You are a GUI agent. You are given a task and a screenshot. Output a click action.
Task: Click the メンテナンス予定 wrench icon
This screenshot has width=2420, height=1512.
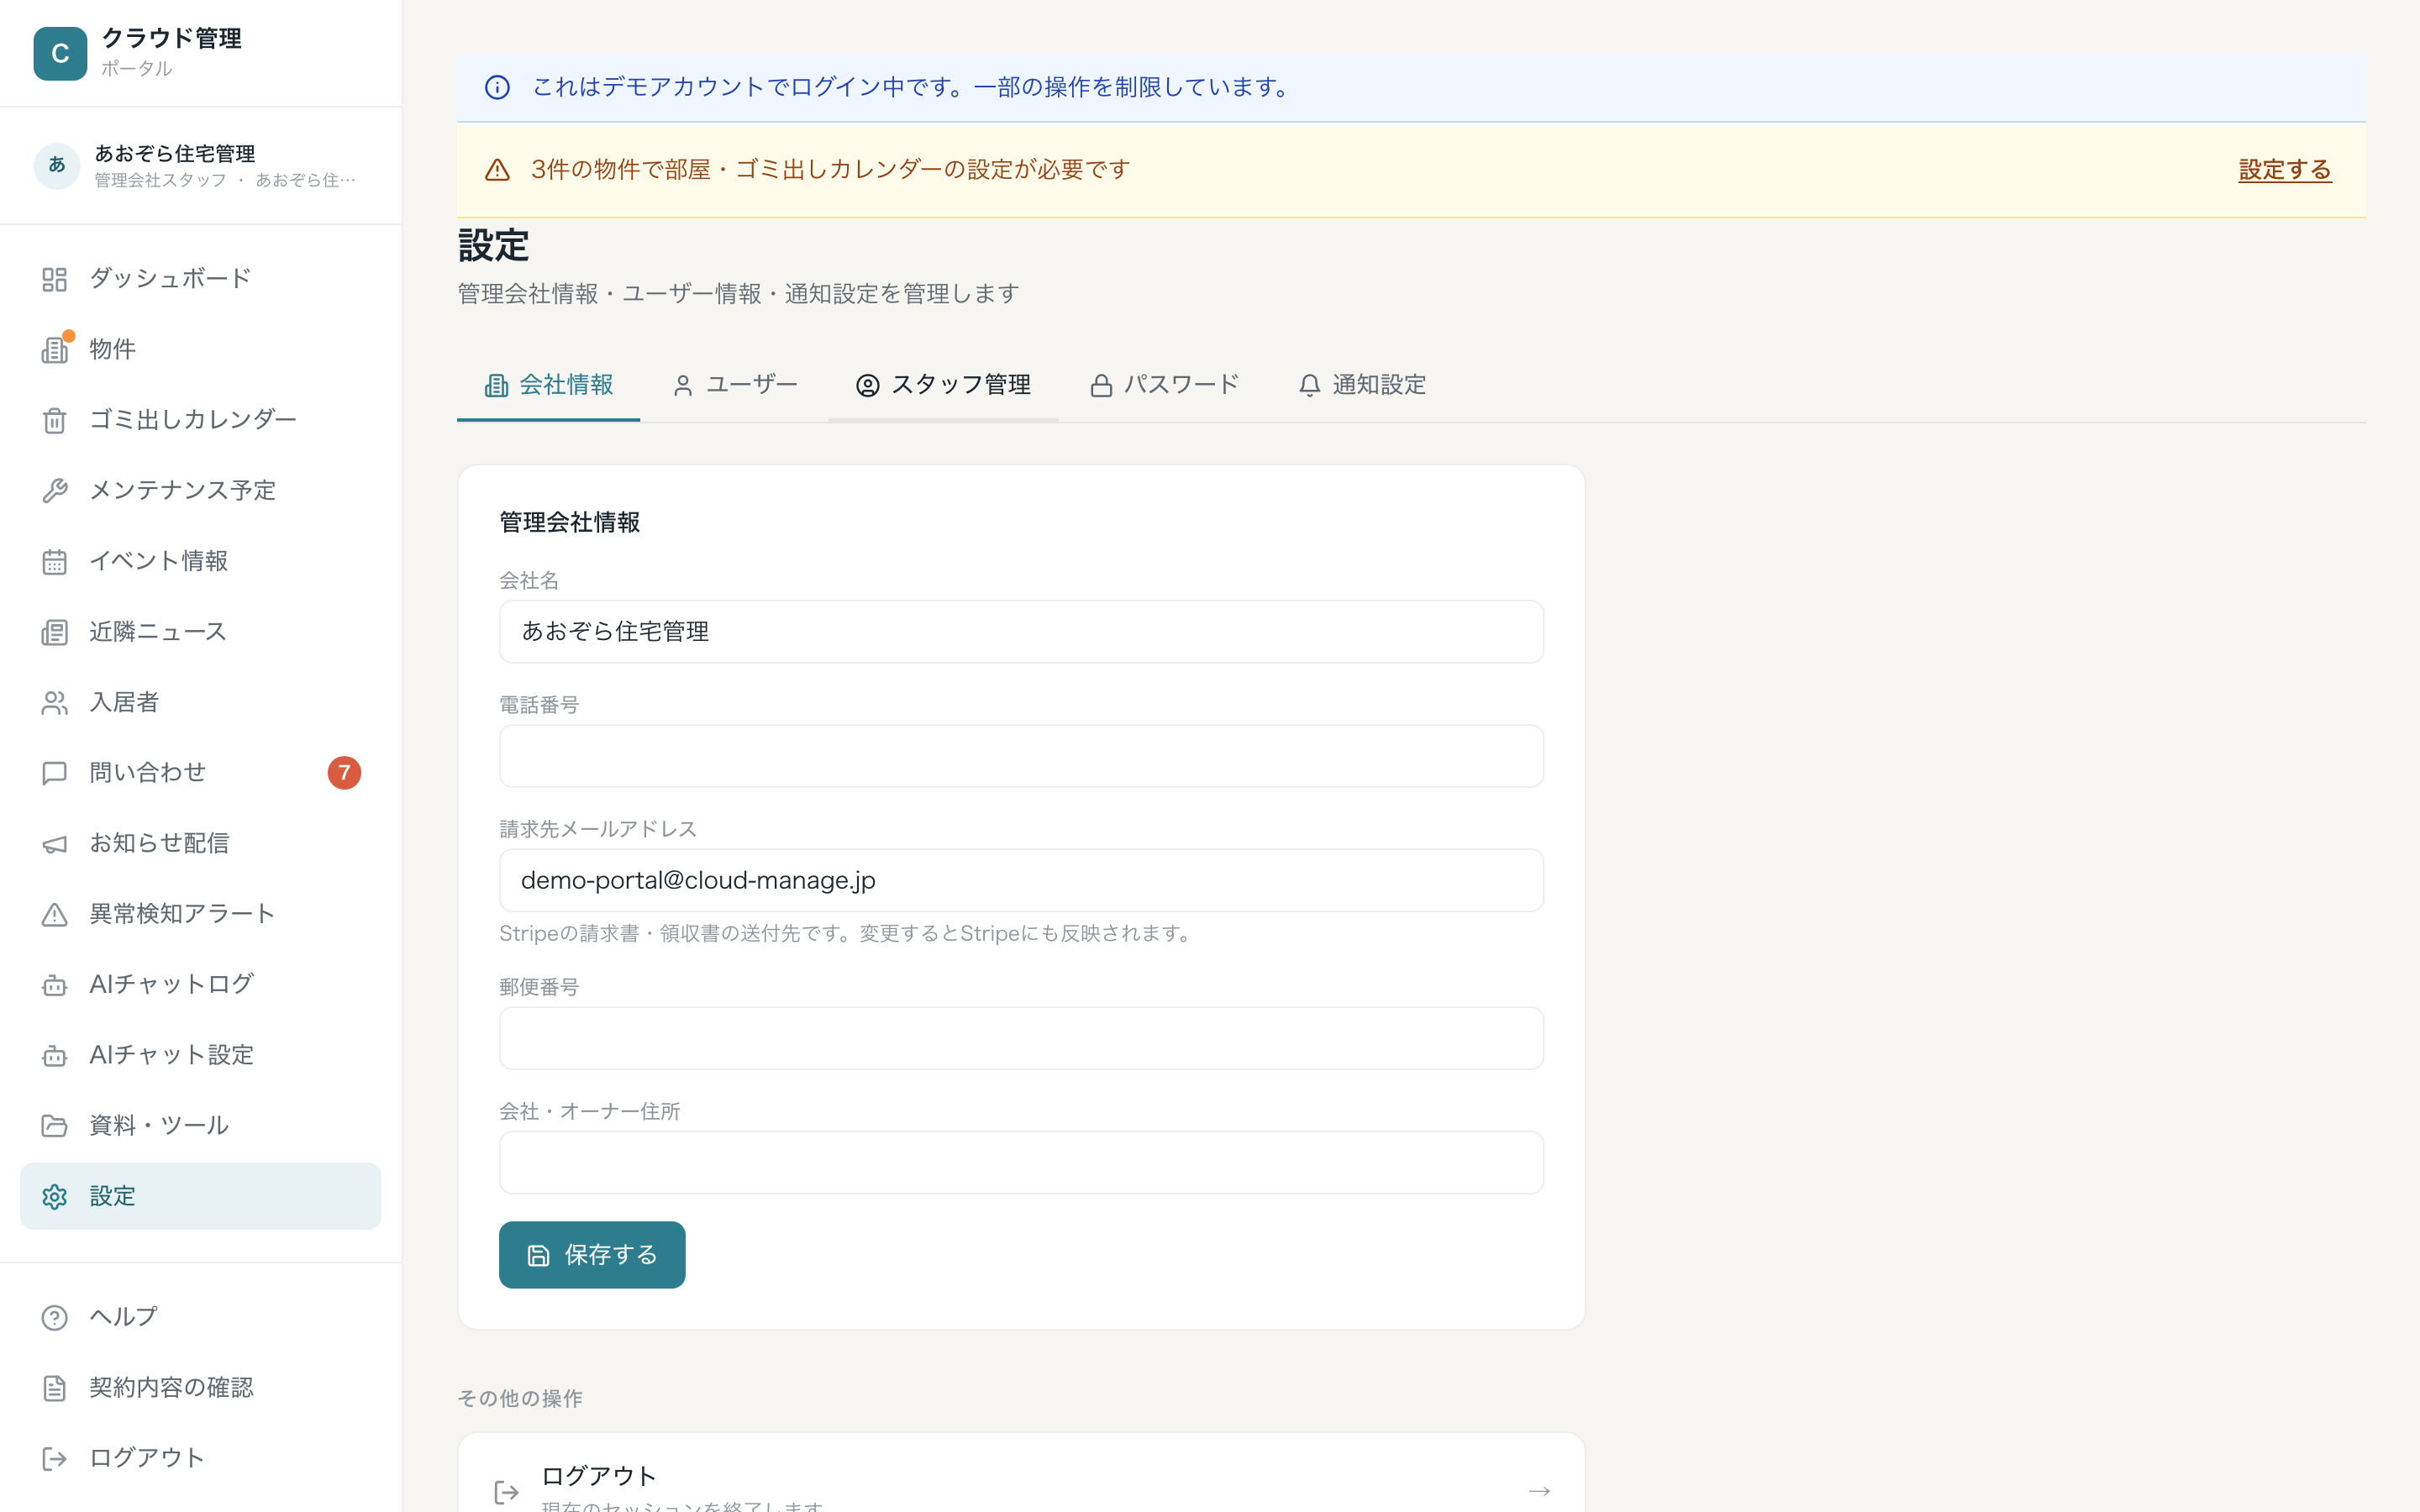(54, 491)
